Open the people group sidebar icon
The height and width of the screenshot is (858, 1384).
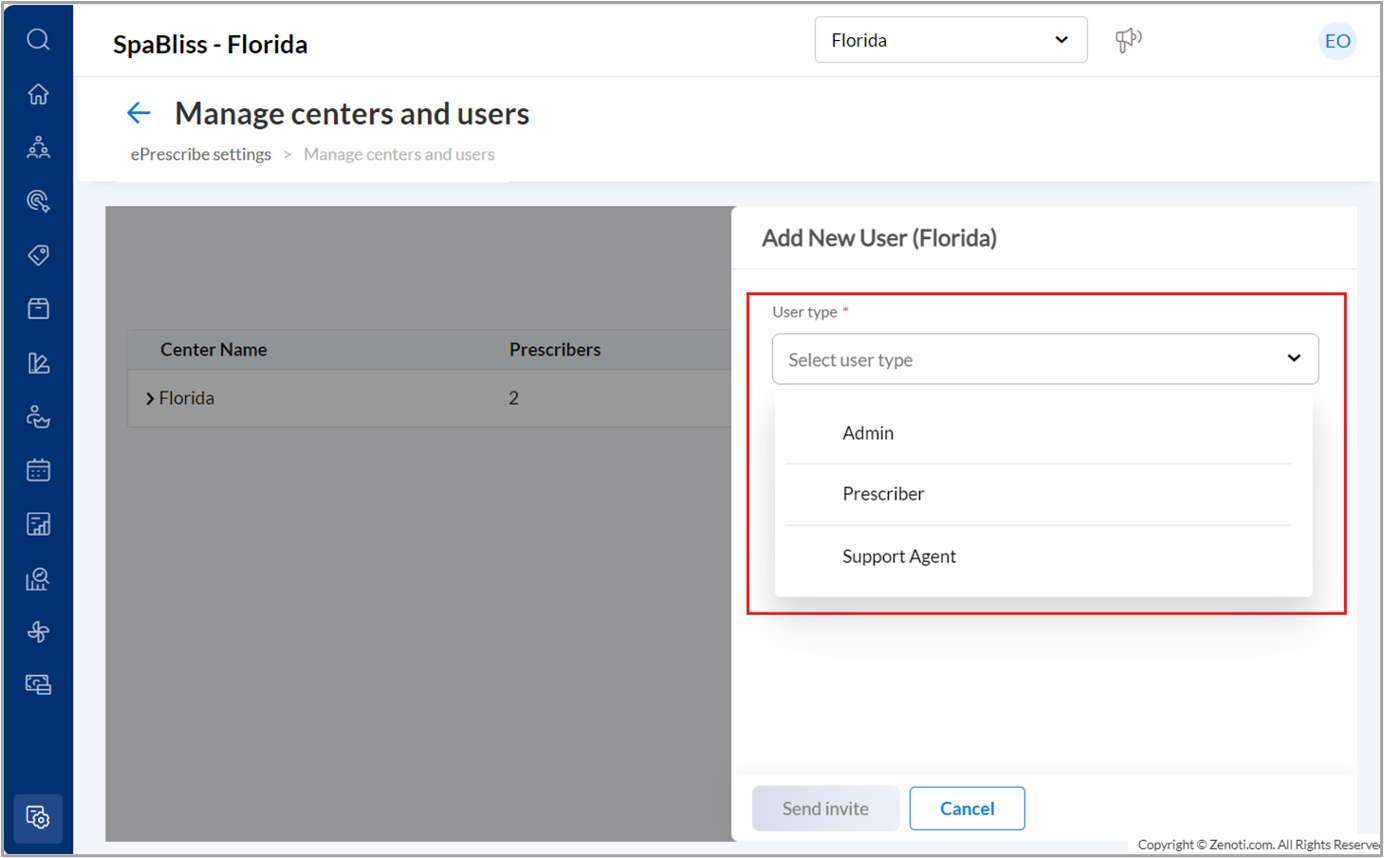[x=38, y=148]
